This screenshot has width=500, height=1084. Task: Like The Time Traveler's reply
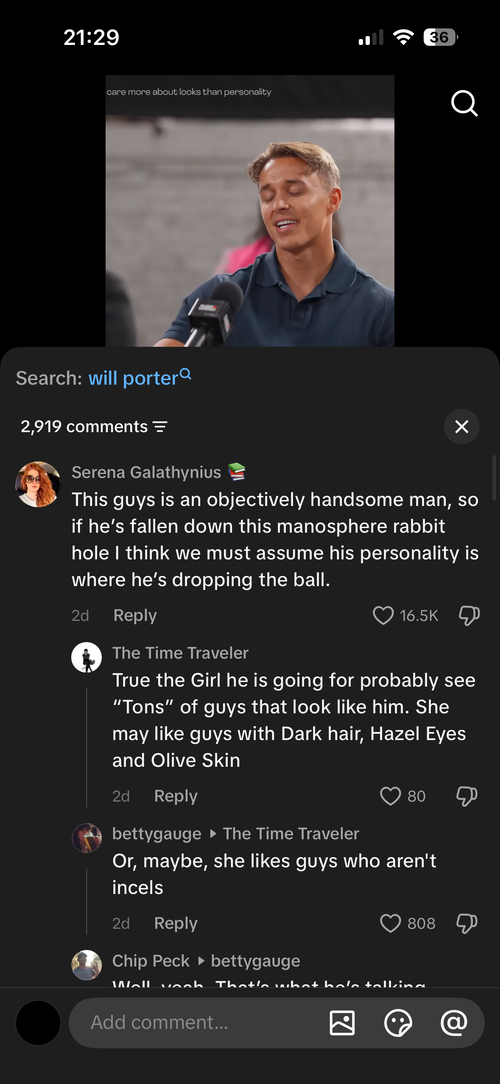point(391,796)
